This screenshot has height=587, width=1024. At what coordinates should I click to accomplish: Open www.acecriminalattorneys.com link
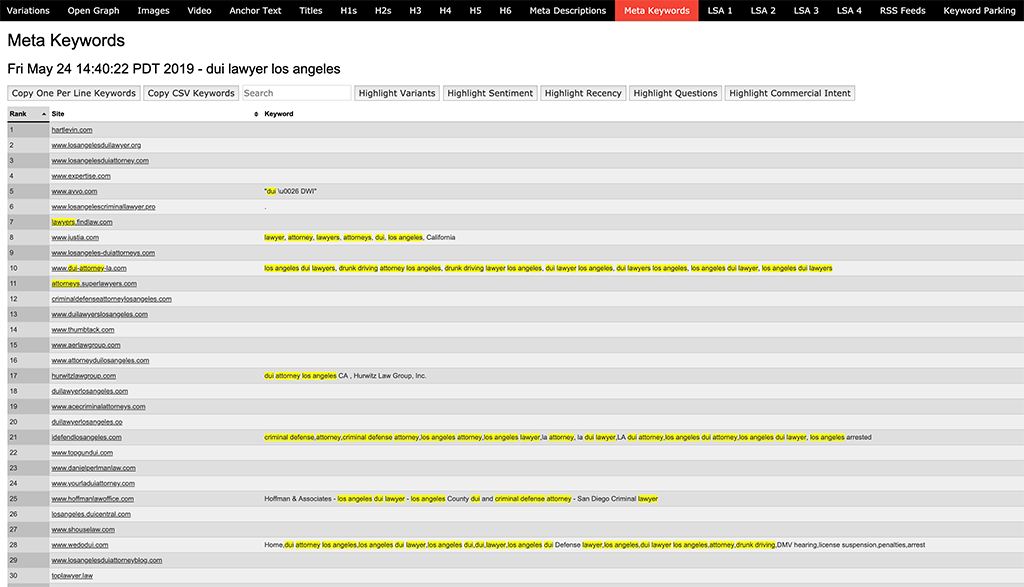[x=99, y=406]
